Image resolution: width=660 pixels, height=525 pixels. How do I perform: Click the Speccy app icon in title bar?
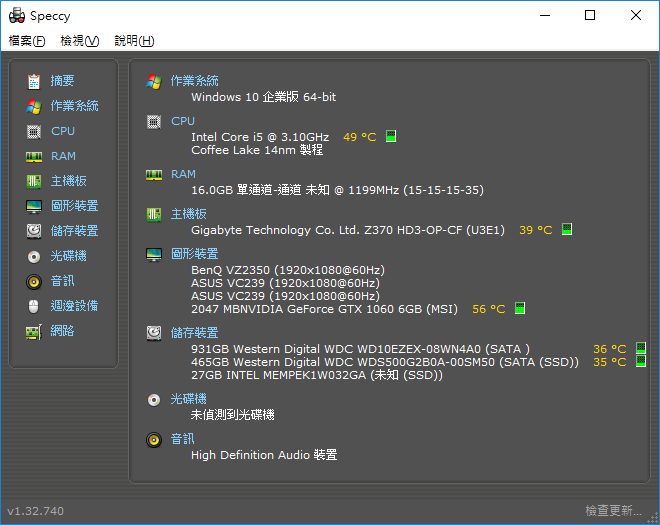[x=17, y=16]
